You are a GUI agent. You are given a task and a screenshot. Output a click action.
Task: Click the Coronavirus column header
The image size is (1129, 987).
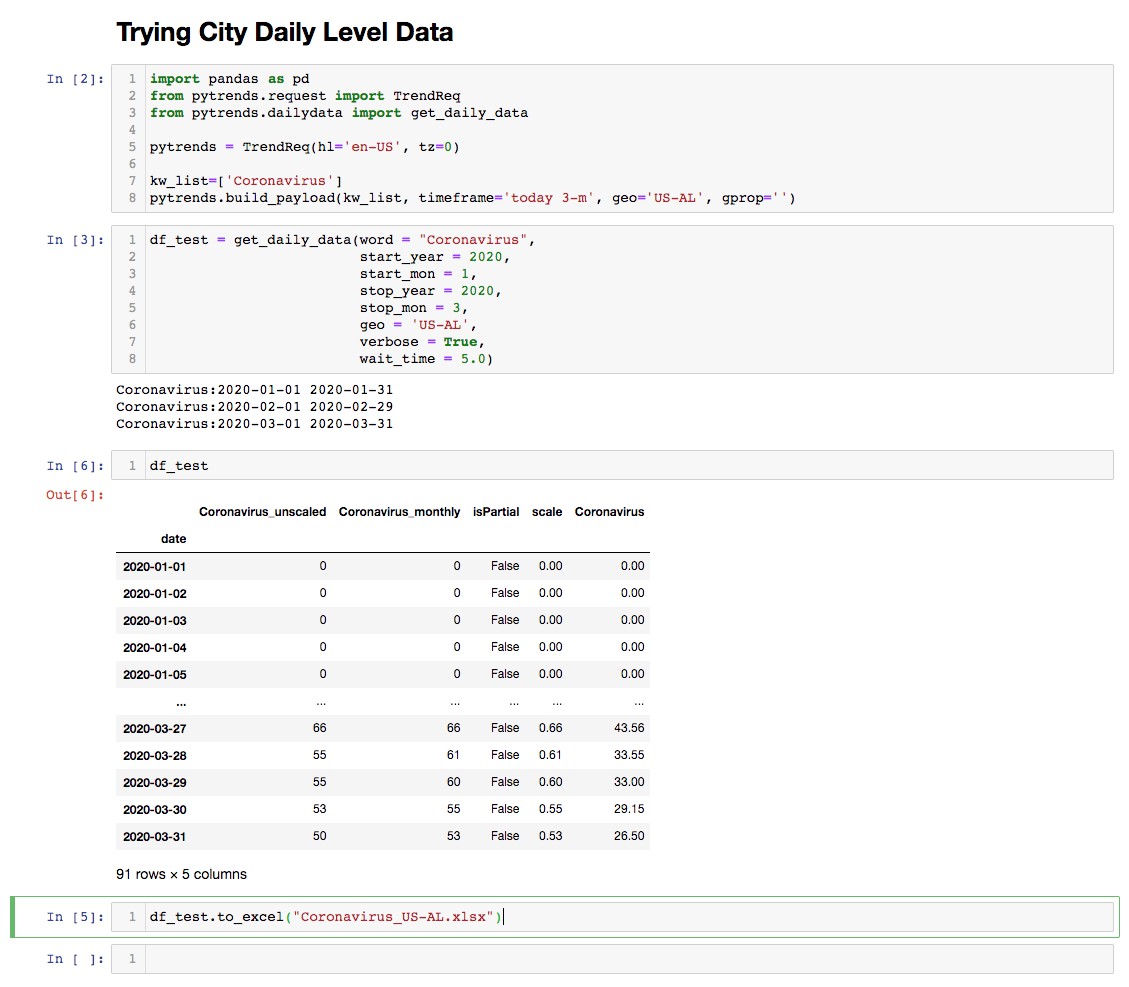(x=609, y=512)
